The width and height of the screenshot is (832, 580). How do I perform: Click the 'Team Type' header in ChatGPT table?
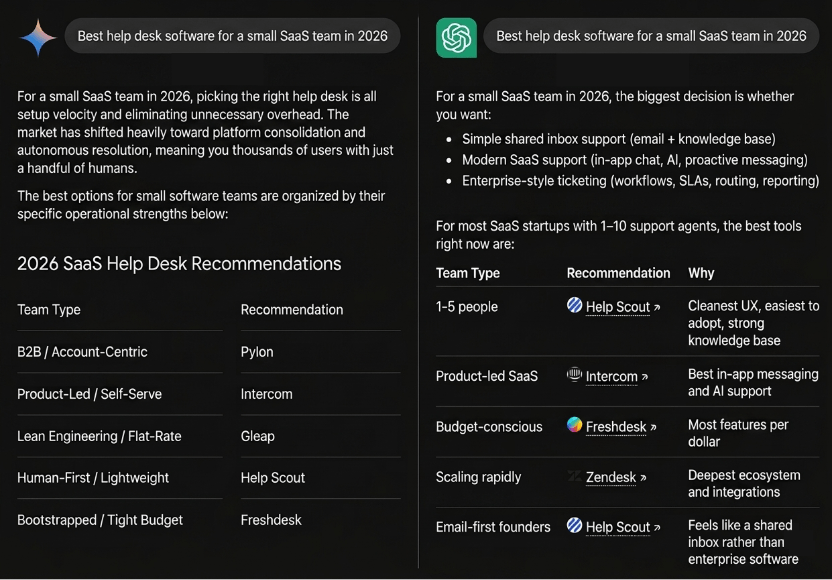[x=467, y=273]
